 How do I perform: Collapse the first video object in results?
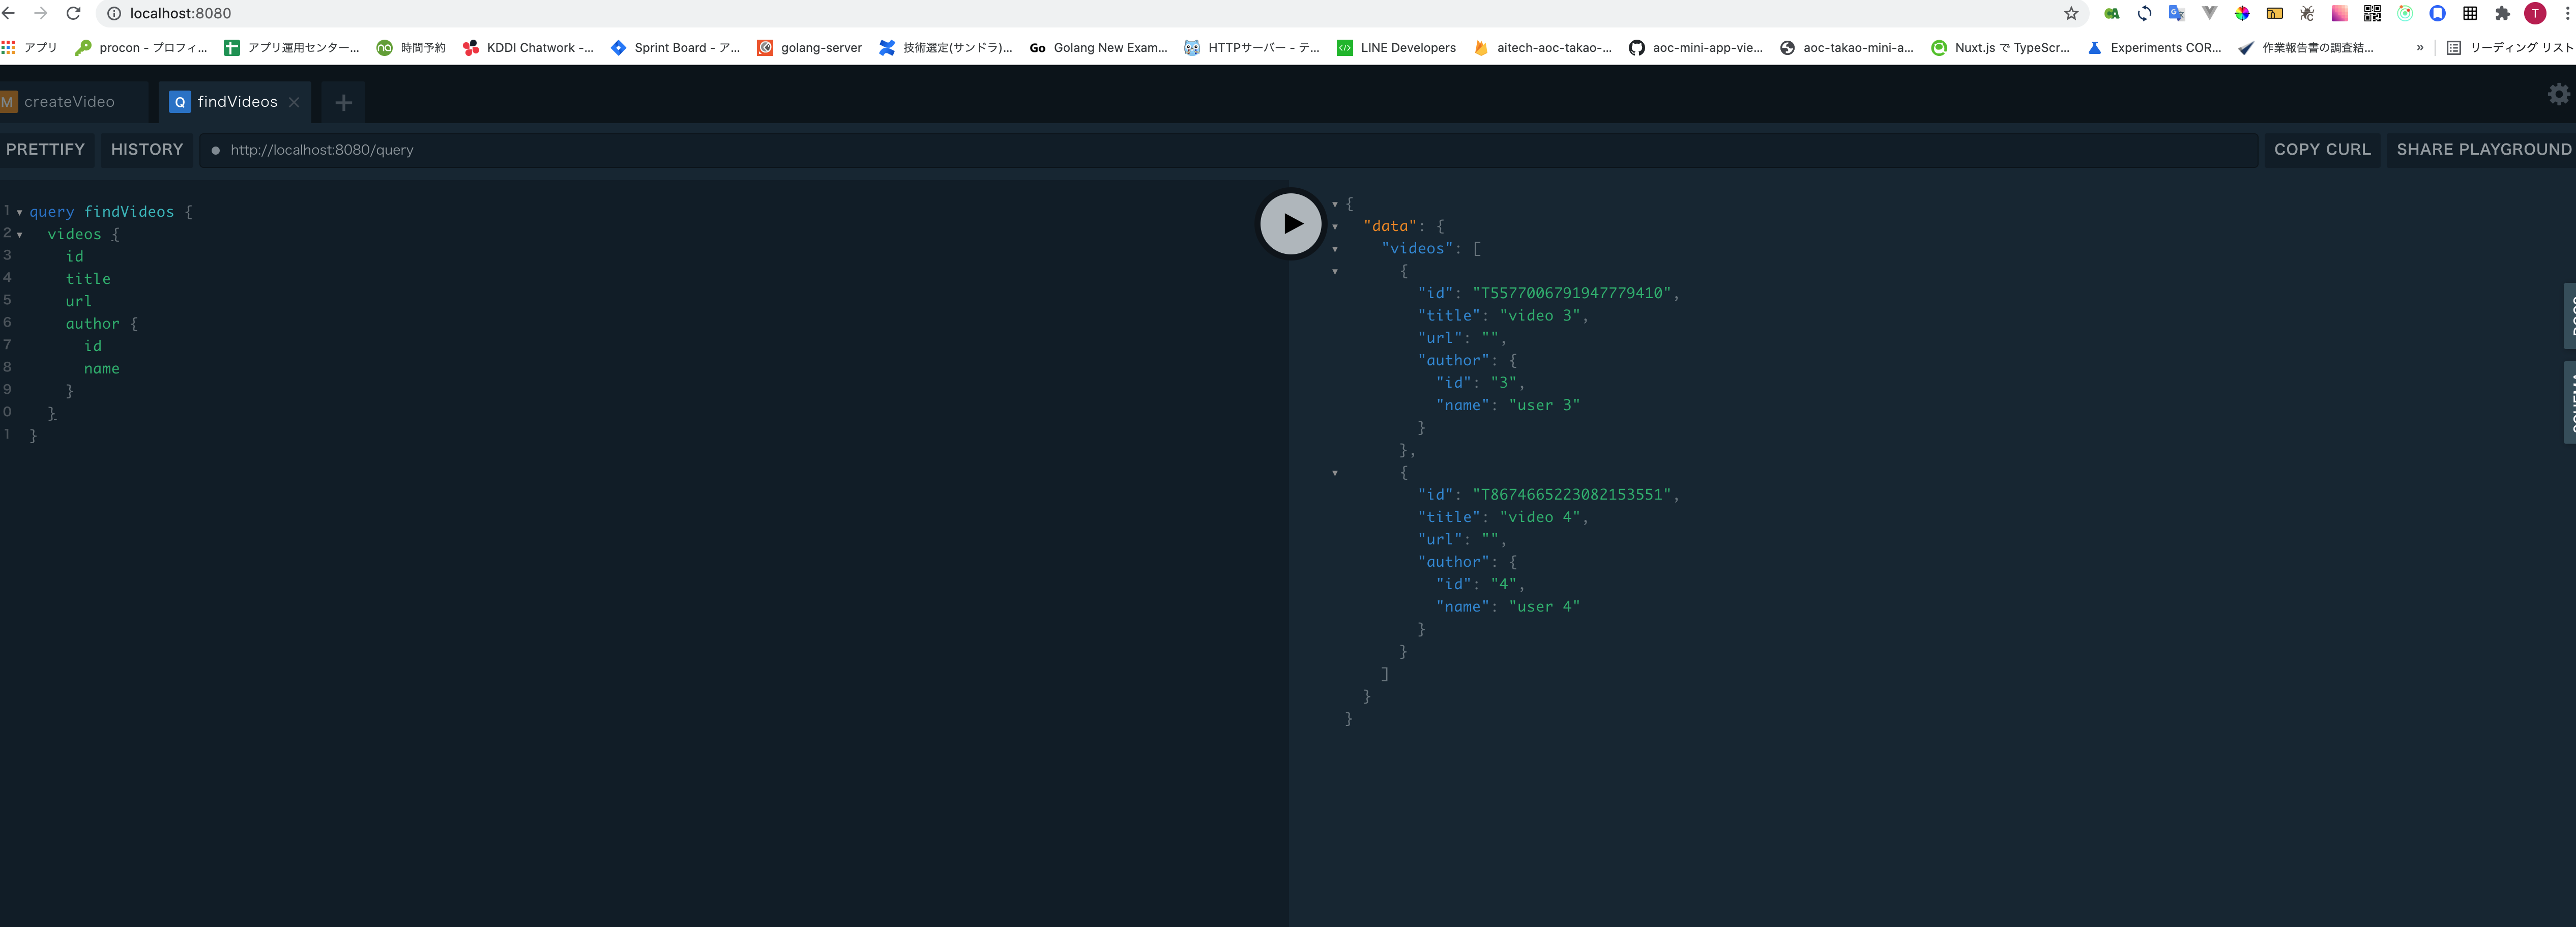pyautogui.click(x=1335, y=271)
